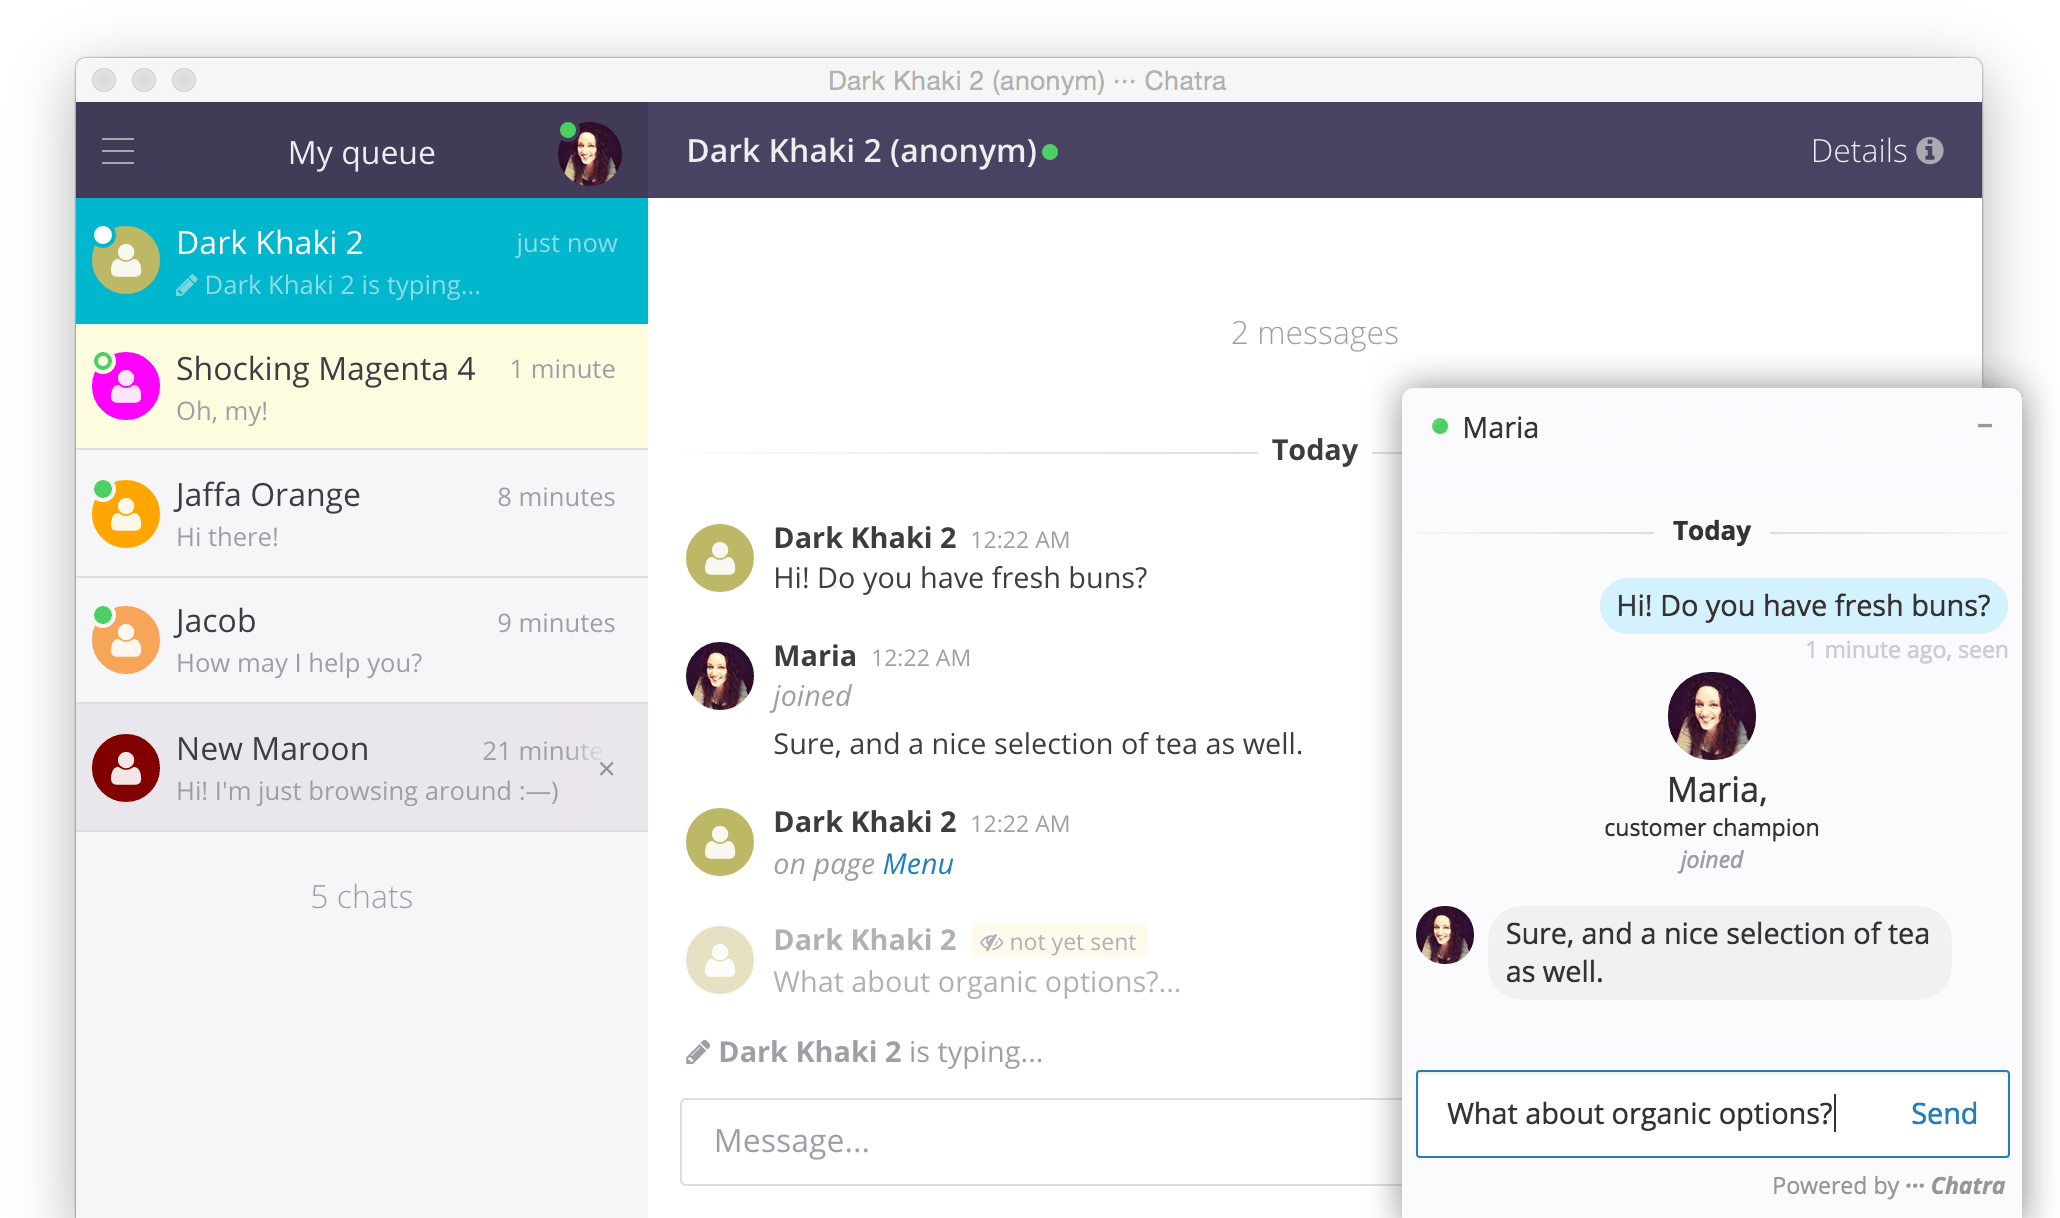Click New Maroon dismiss icon
2060x1218 pixels.
(x=609, y=766)
